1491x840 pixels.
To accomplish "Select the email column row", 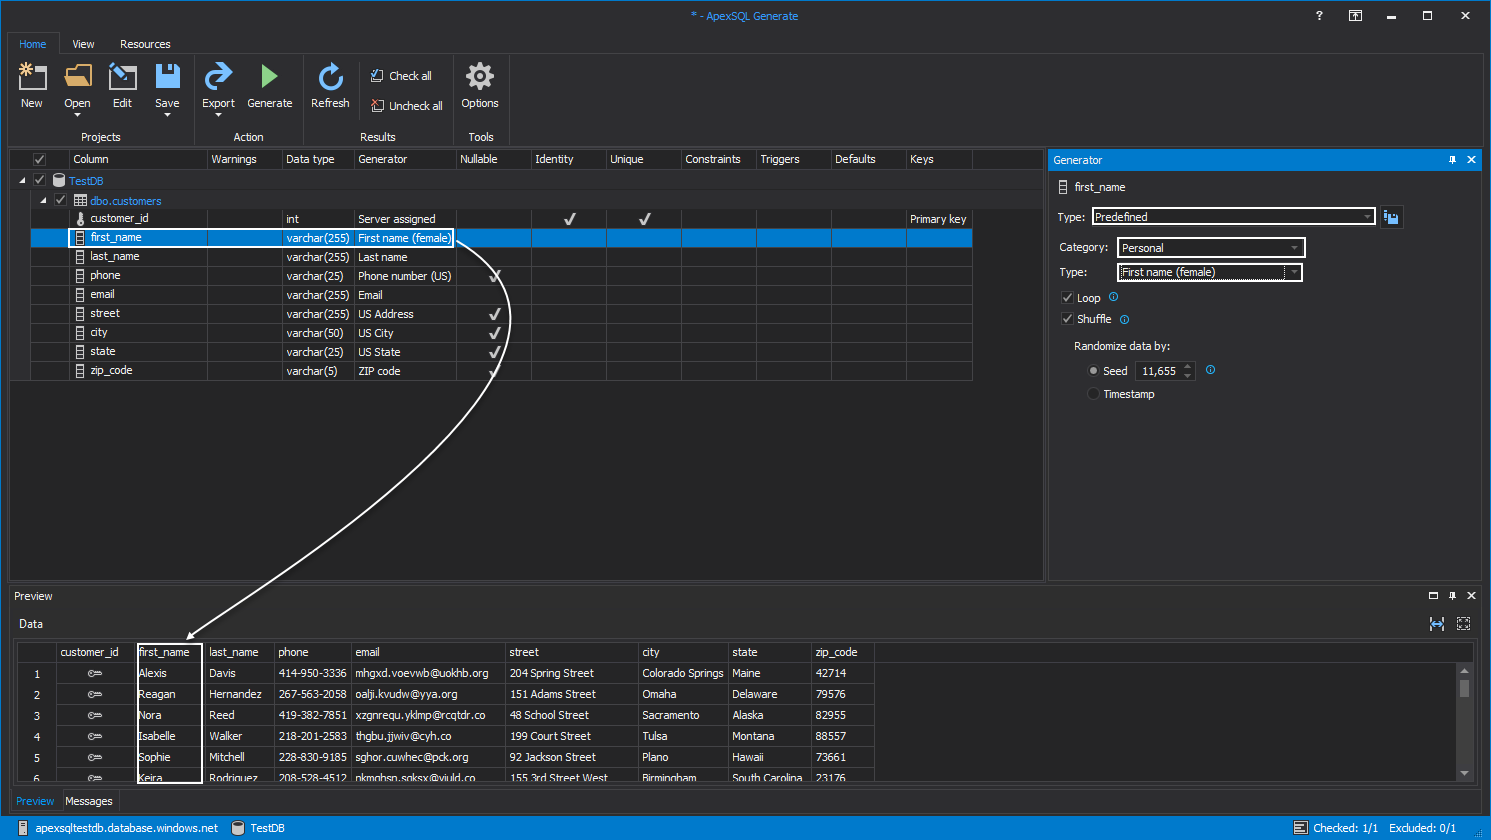I will click(501, 295).
